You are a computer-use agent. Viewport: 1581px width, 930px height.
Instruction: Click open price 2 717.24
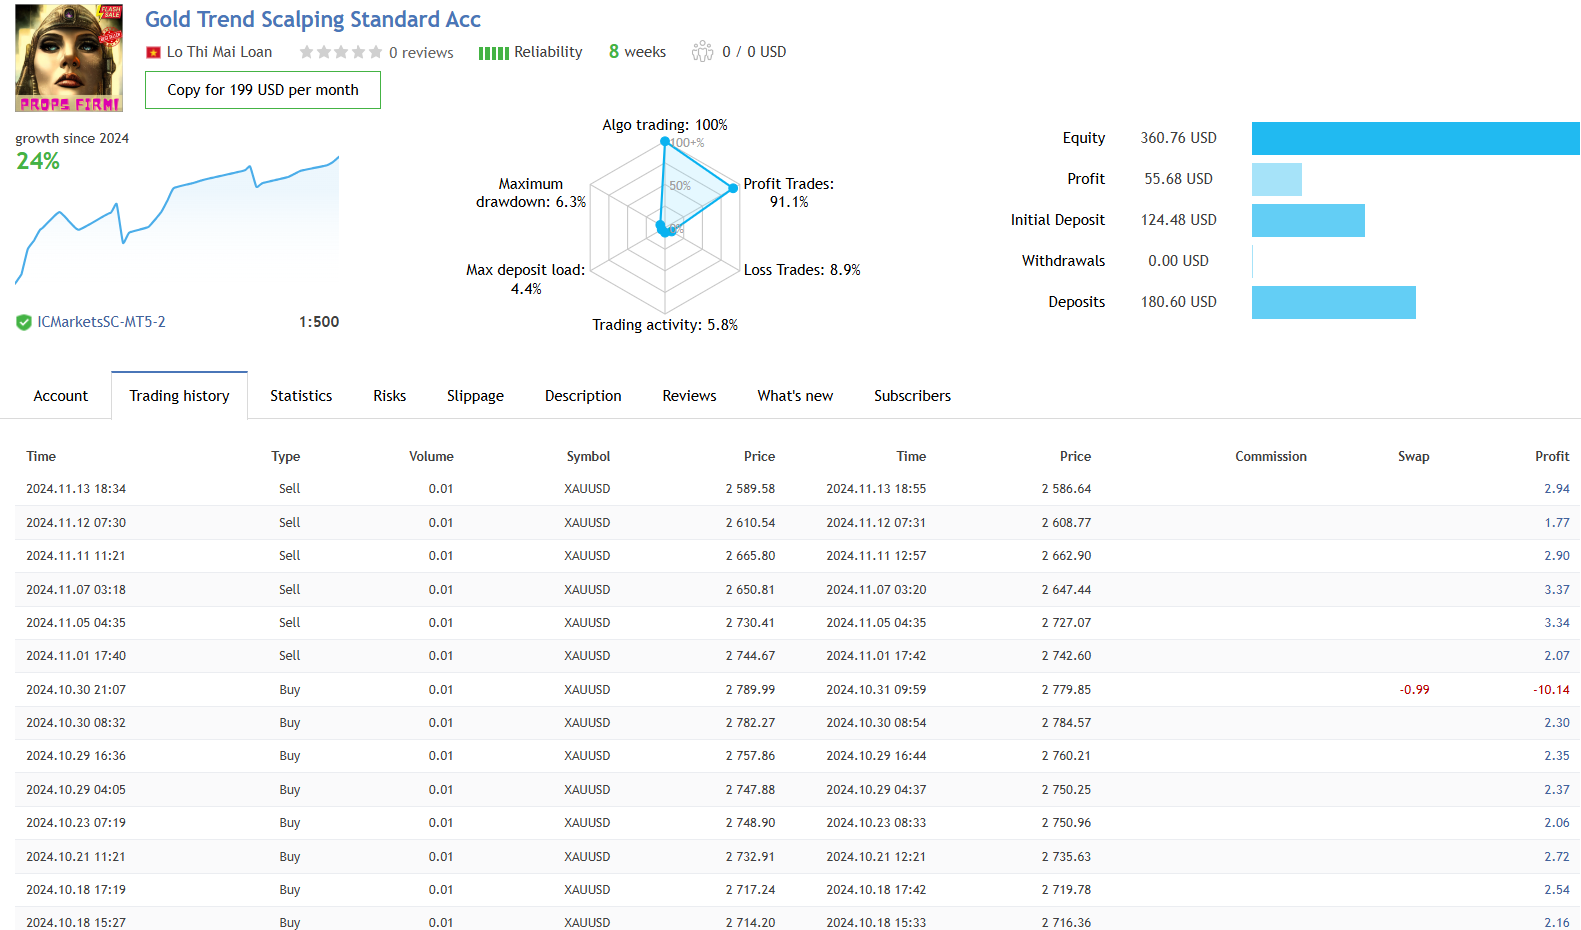click(x=750, y=890)
